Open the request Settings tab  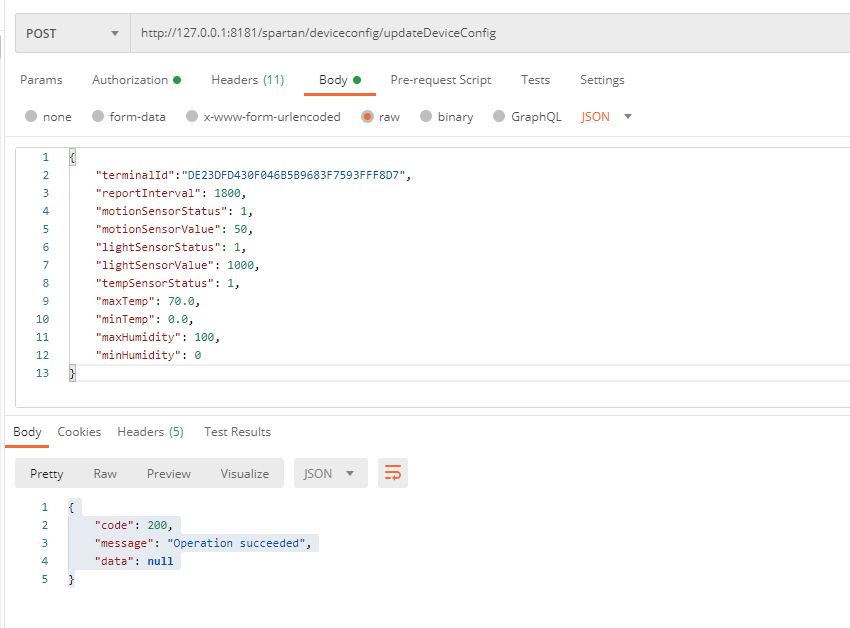point(602,80)
